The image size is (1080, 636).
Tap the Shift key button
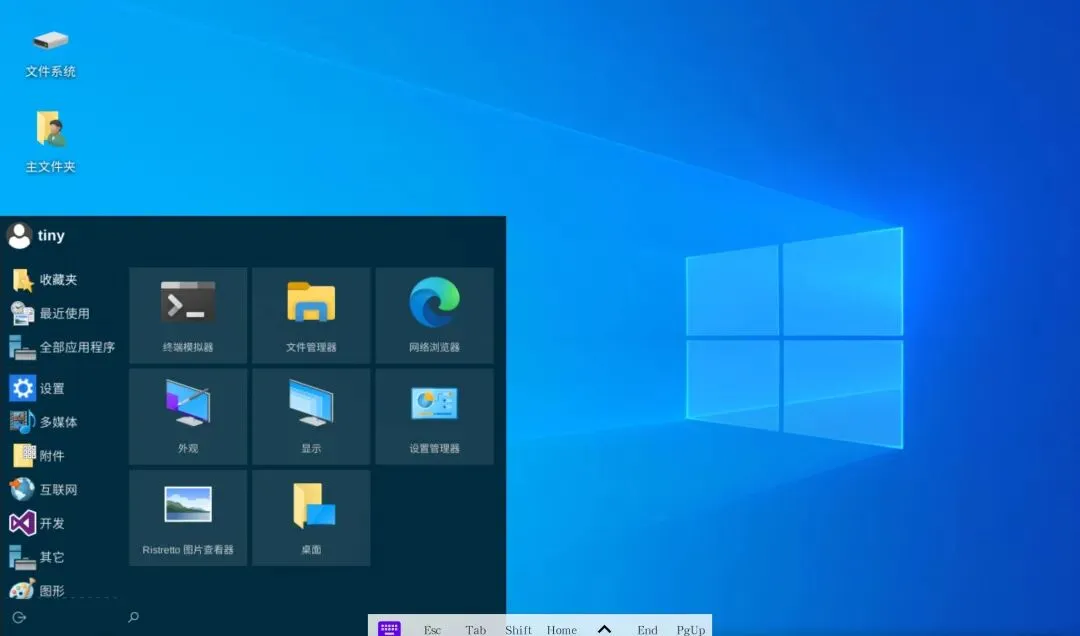518,630
